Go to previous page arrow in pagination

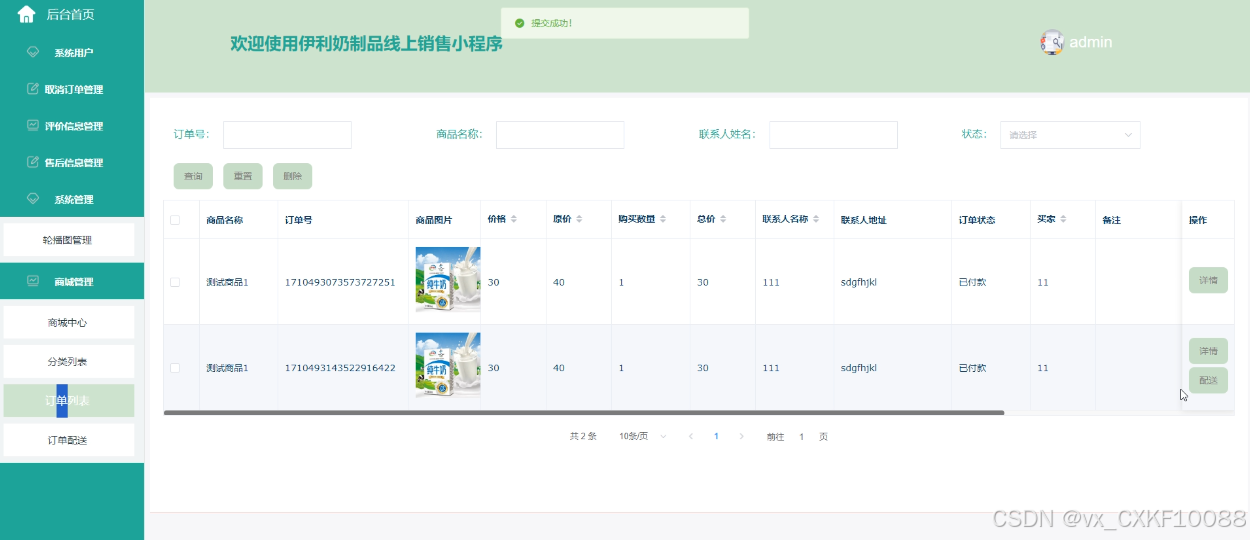690,436
